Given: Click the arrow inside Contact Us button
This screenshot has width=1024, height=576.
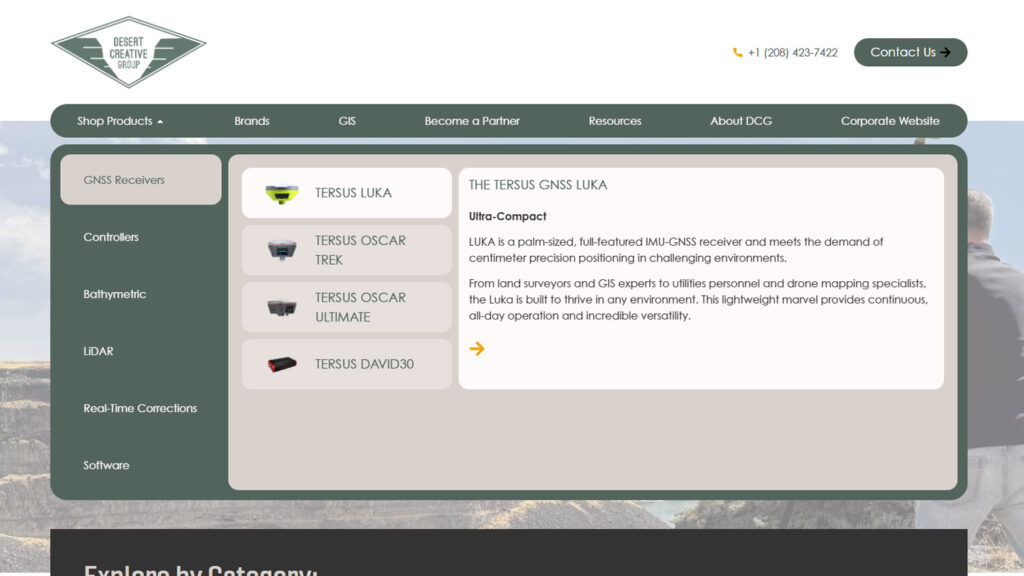Looking at the screenshot, I should click(x=946, y=52).
